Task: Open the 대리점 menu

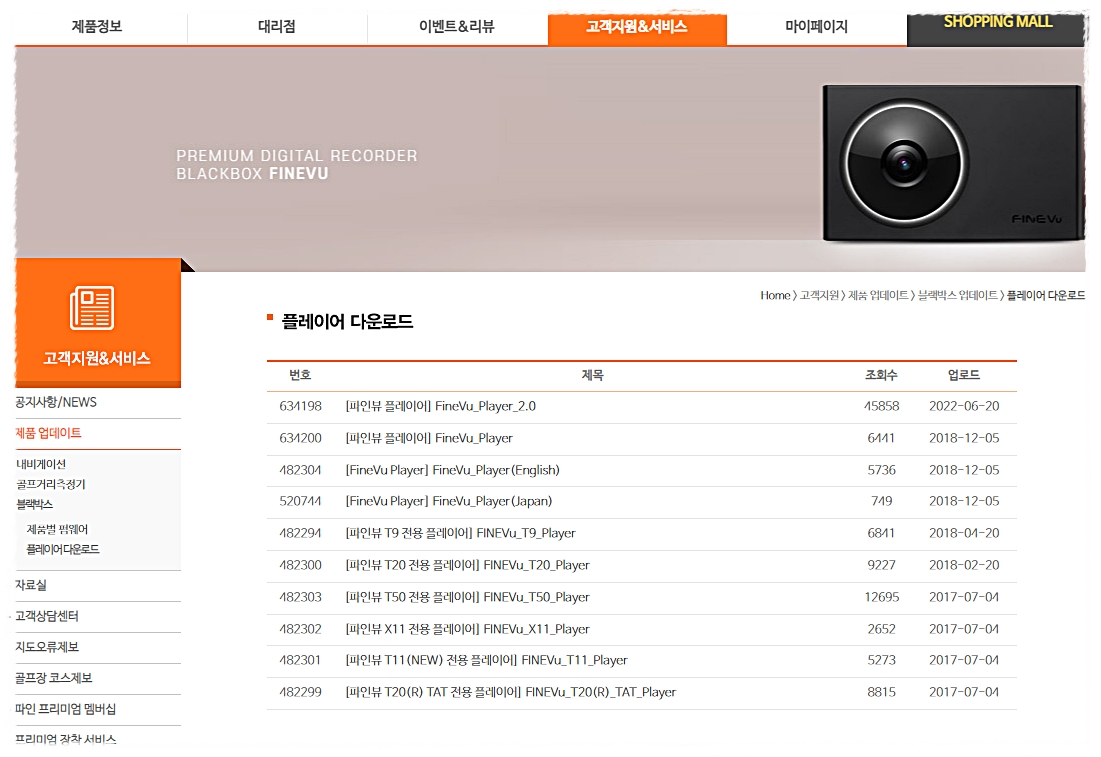Action: tap(277, 27)
